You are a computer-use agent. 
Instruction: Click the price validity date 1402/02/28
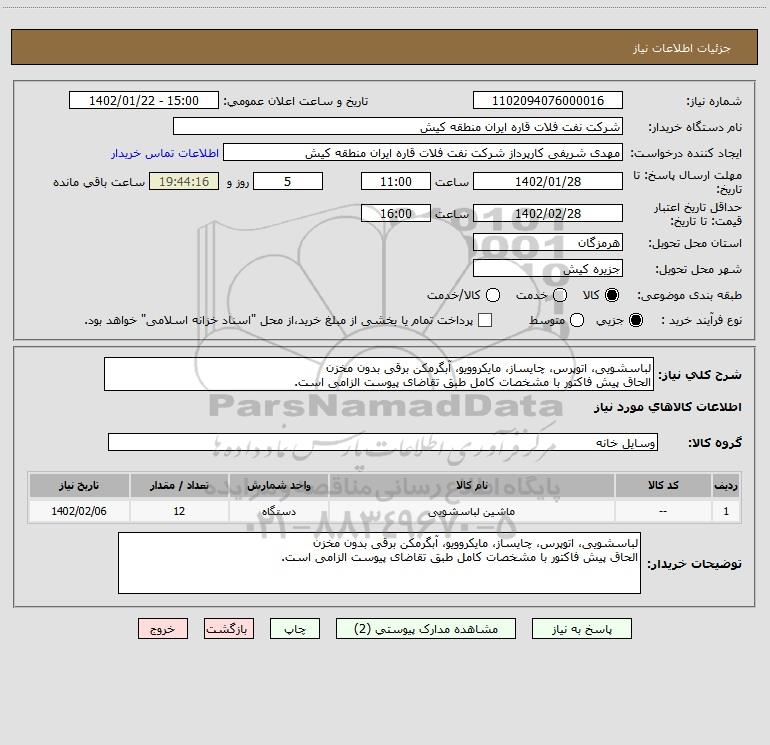coord(548,213)
